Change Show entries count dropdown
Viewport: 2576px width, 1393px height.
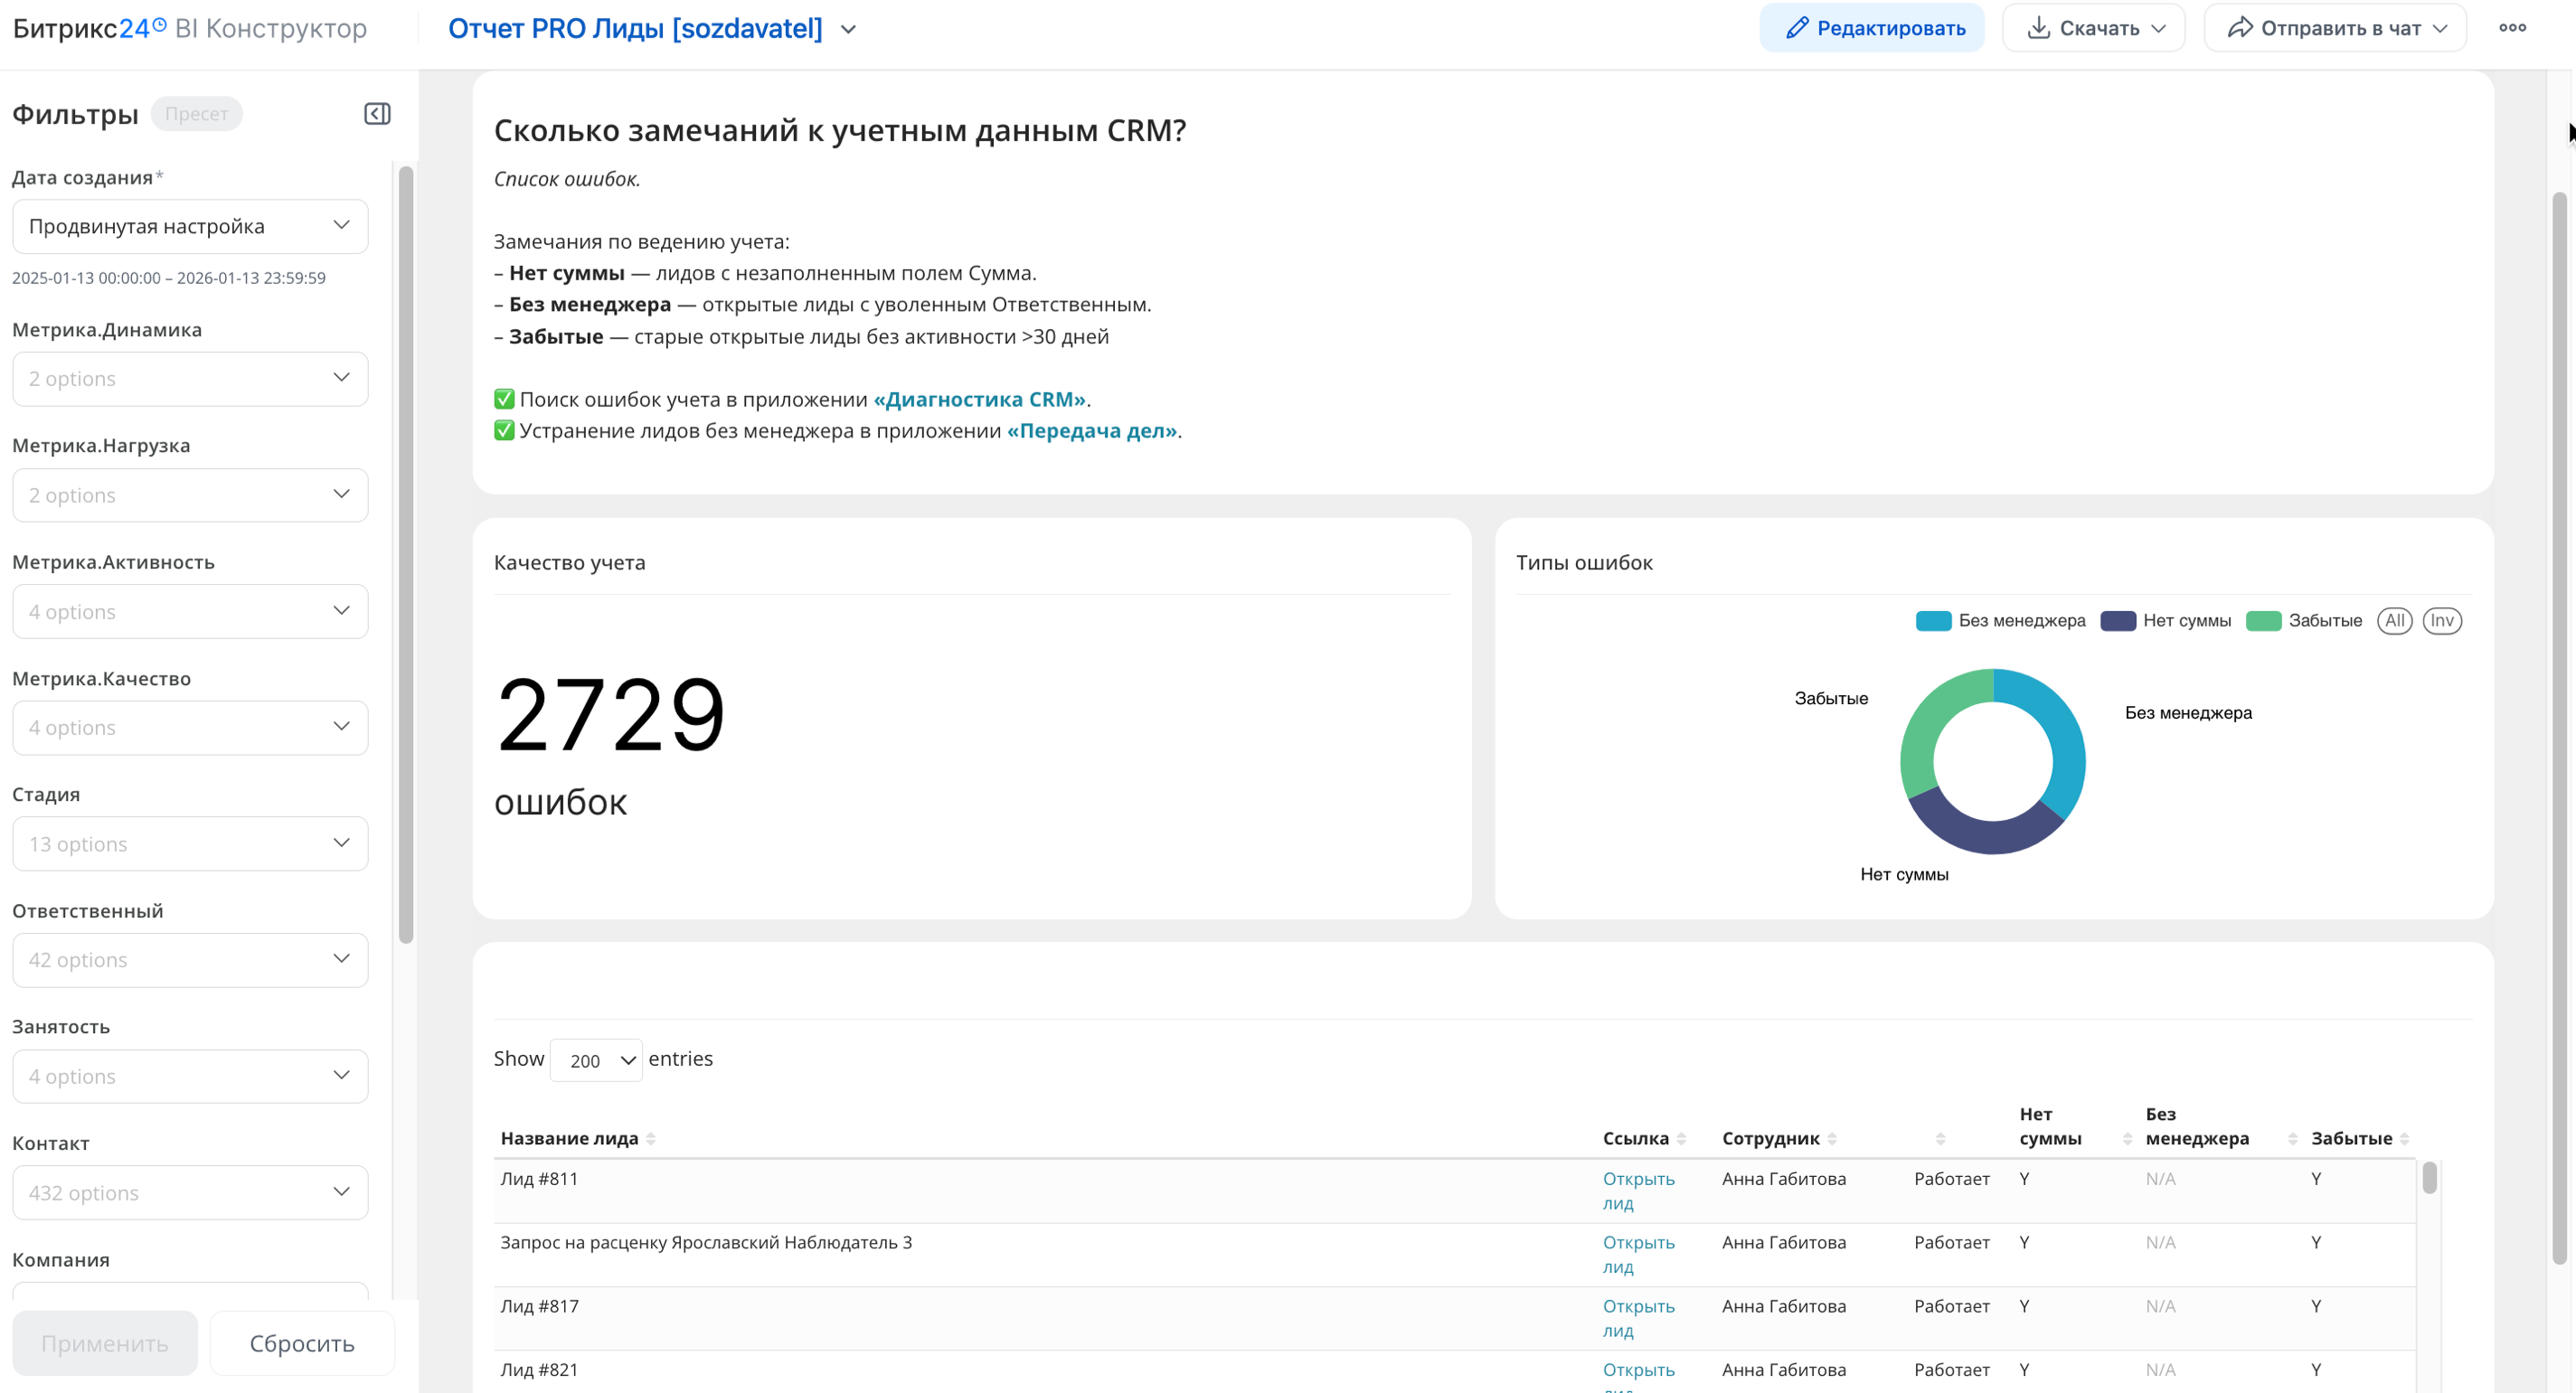(x=596, y=1060)
